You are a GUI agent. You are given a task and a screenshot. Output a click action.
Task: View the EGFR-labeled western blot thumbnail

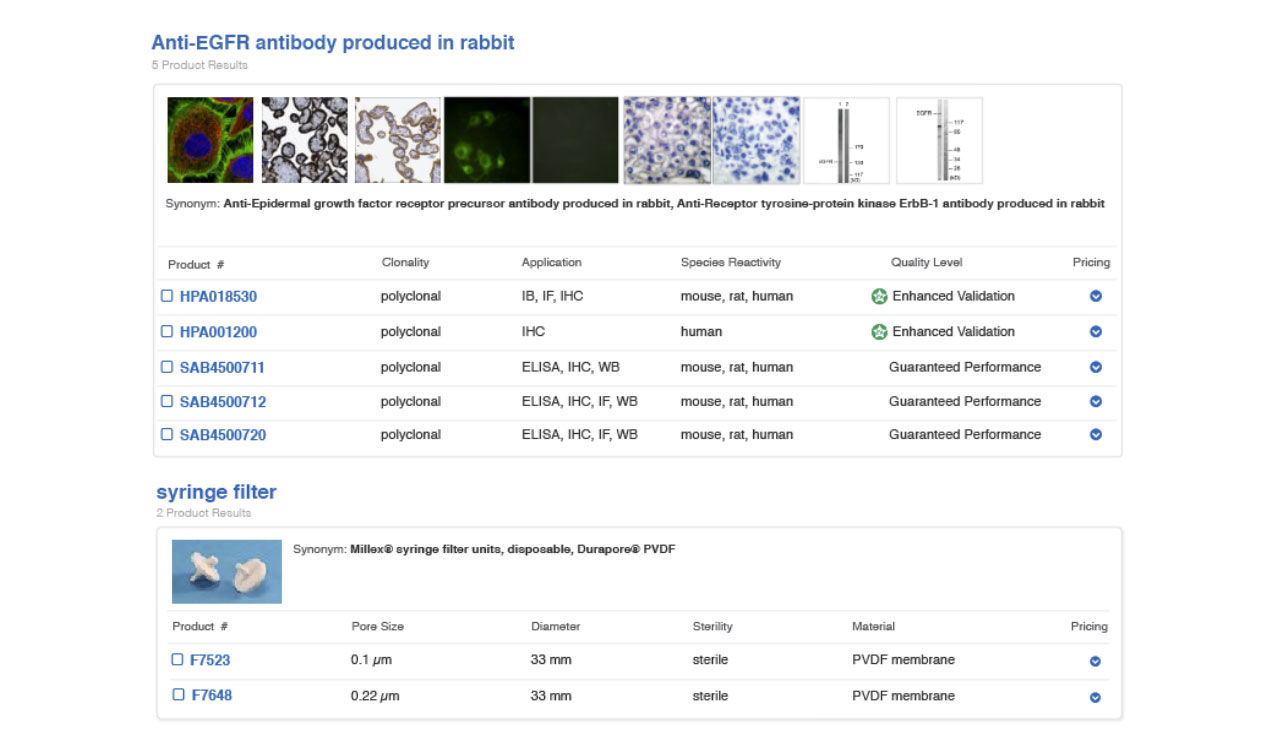[x=940, y=140]
